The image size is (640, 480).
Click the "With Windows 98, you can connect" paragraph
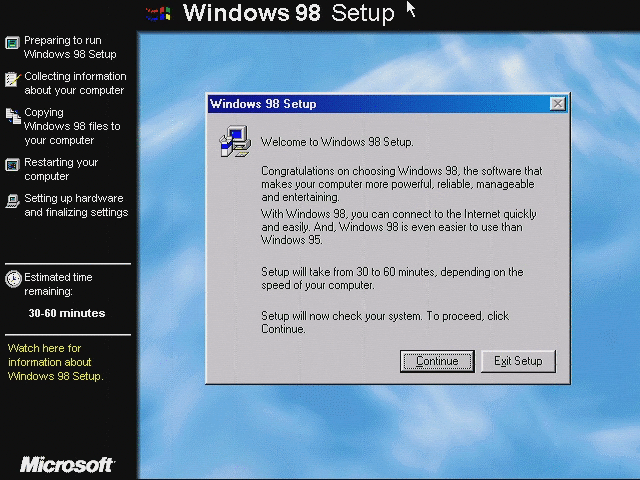click(399, 227)
